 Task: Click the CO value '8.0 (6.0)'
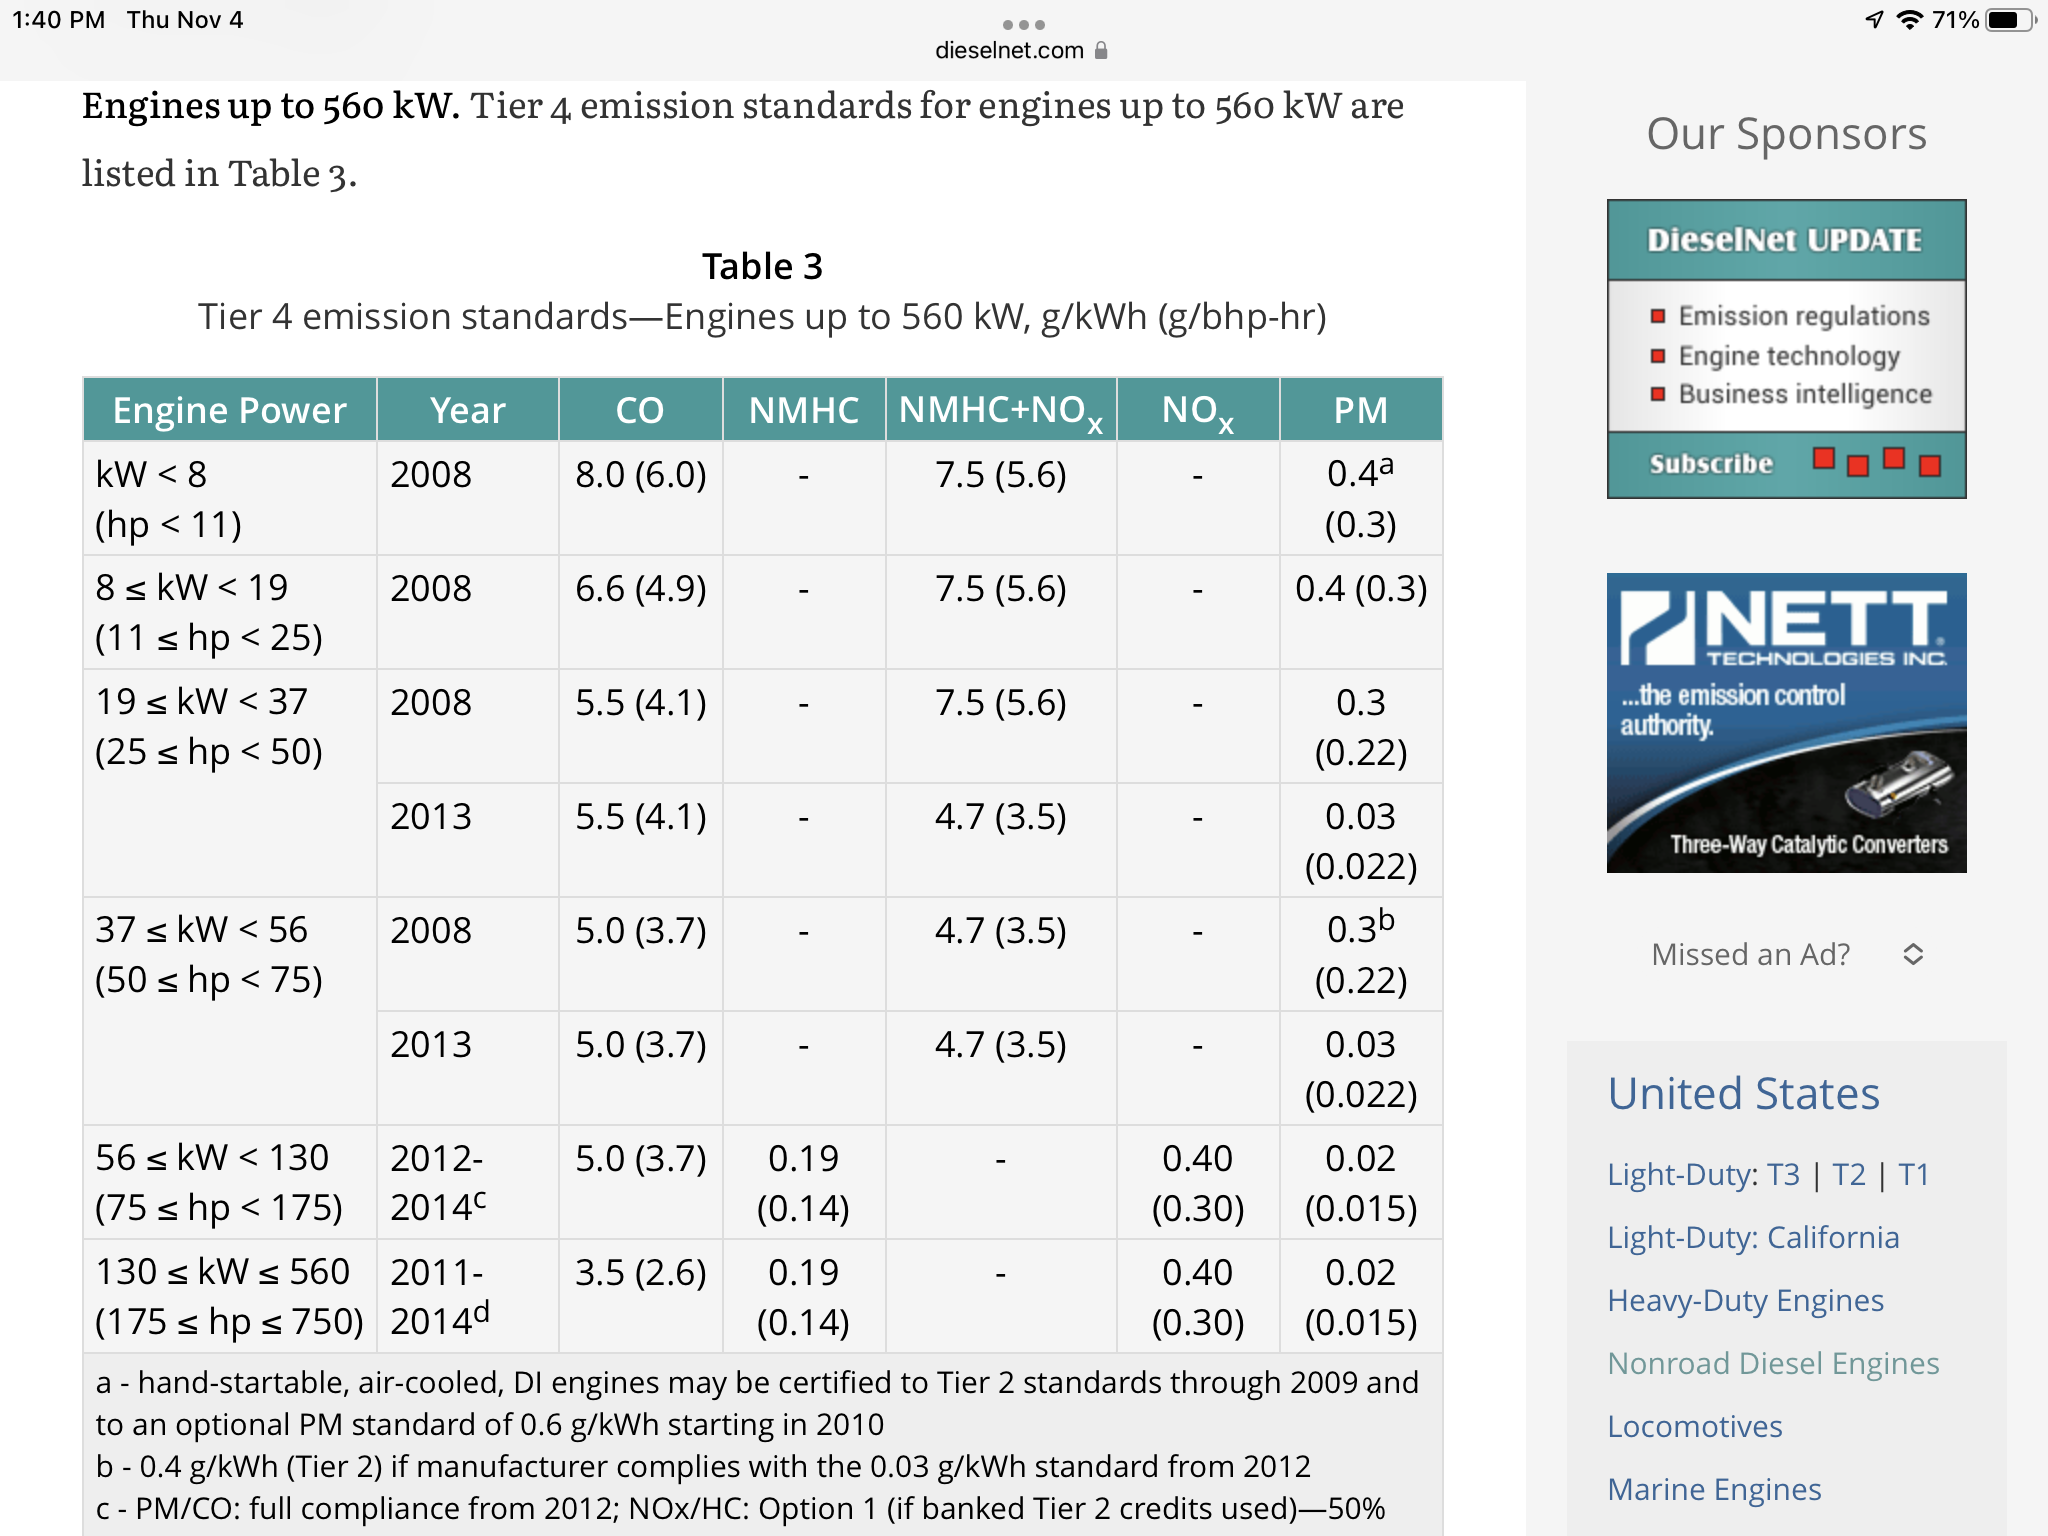point(640,474)
